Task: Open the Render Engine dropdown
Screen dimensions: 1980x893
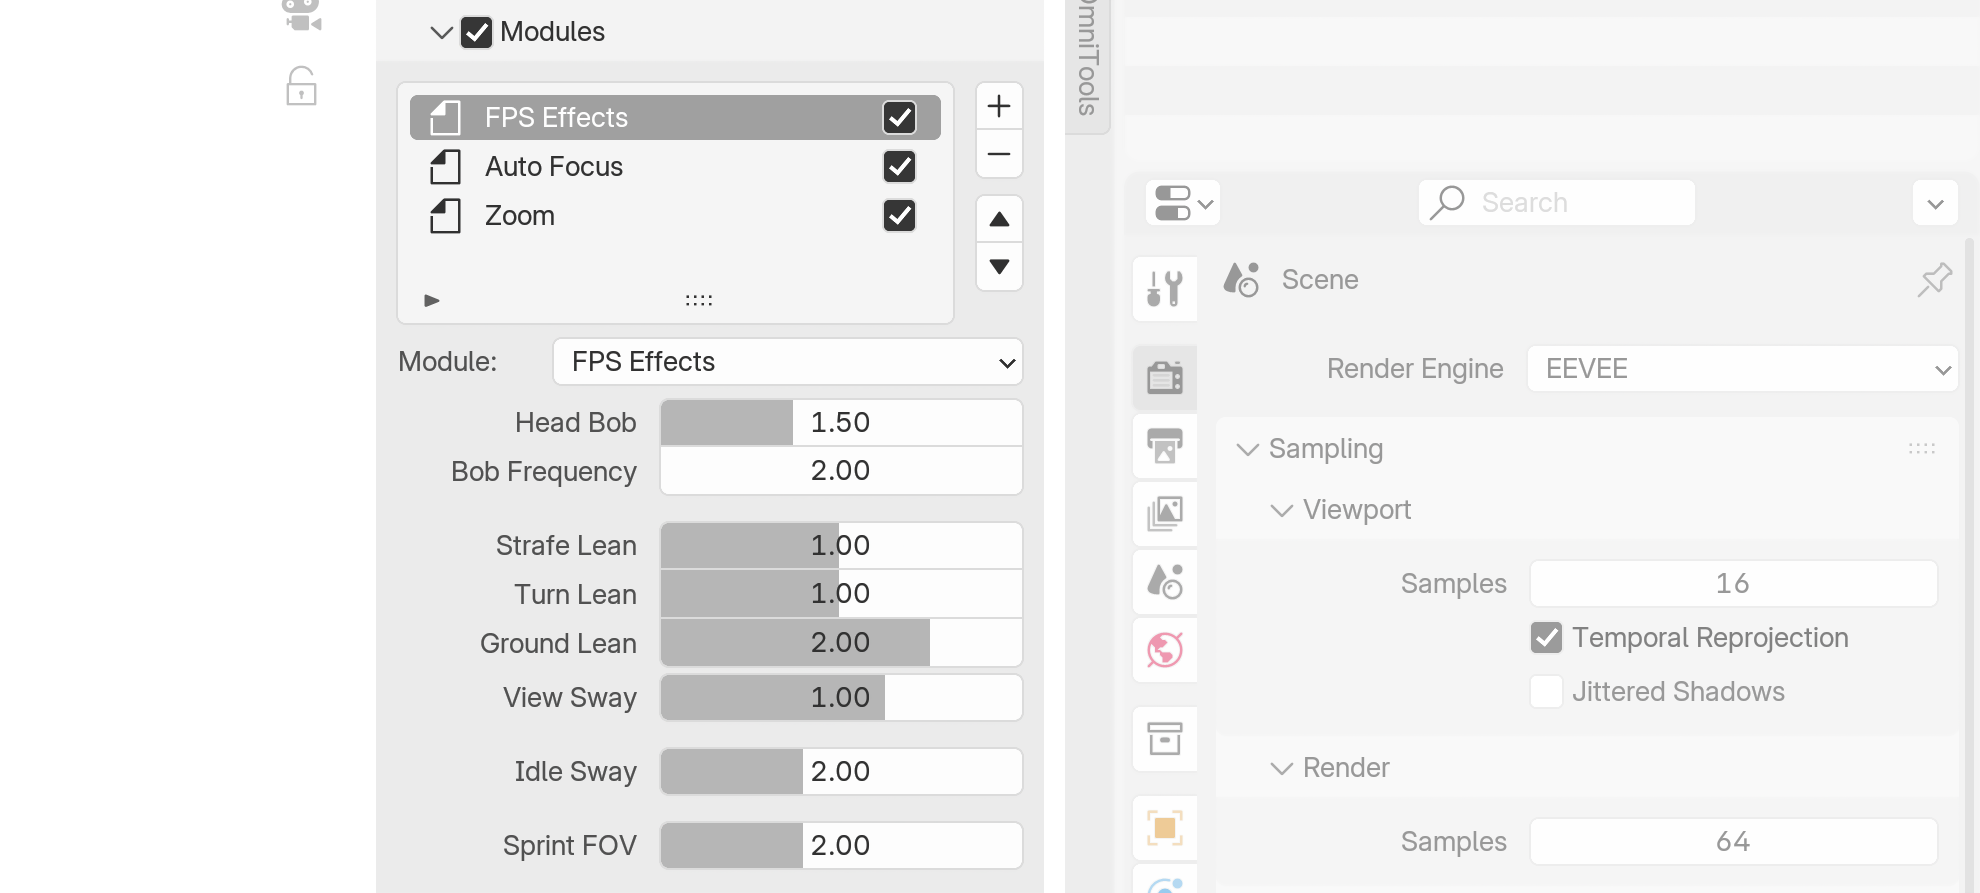Action: (x=1742, y=369)
